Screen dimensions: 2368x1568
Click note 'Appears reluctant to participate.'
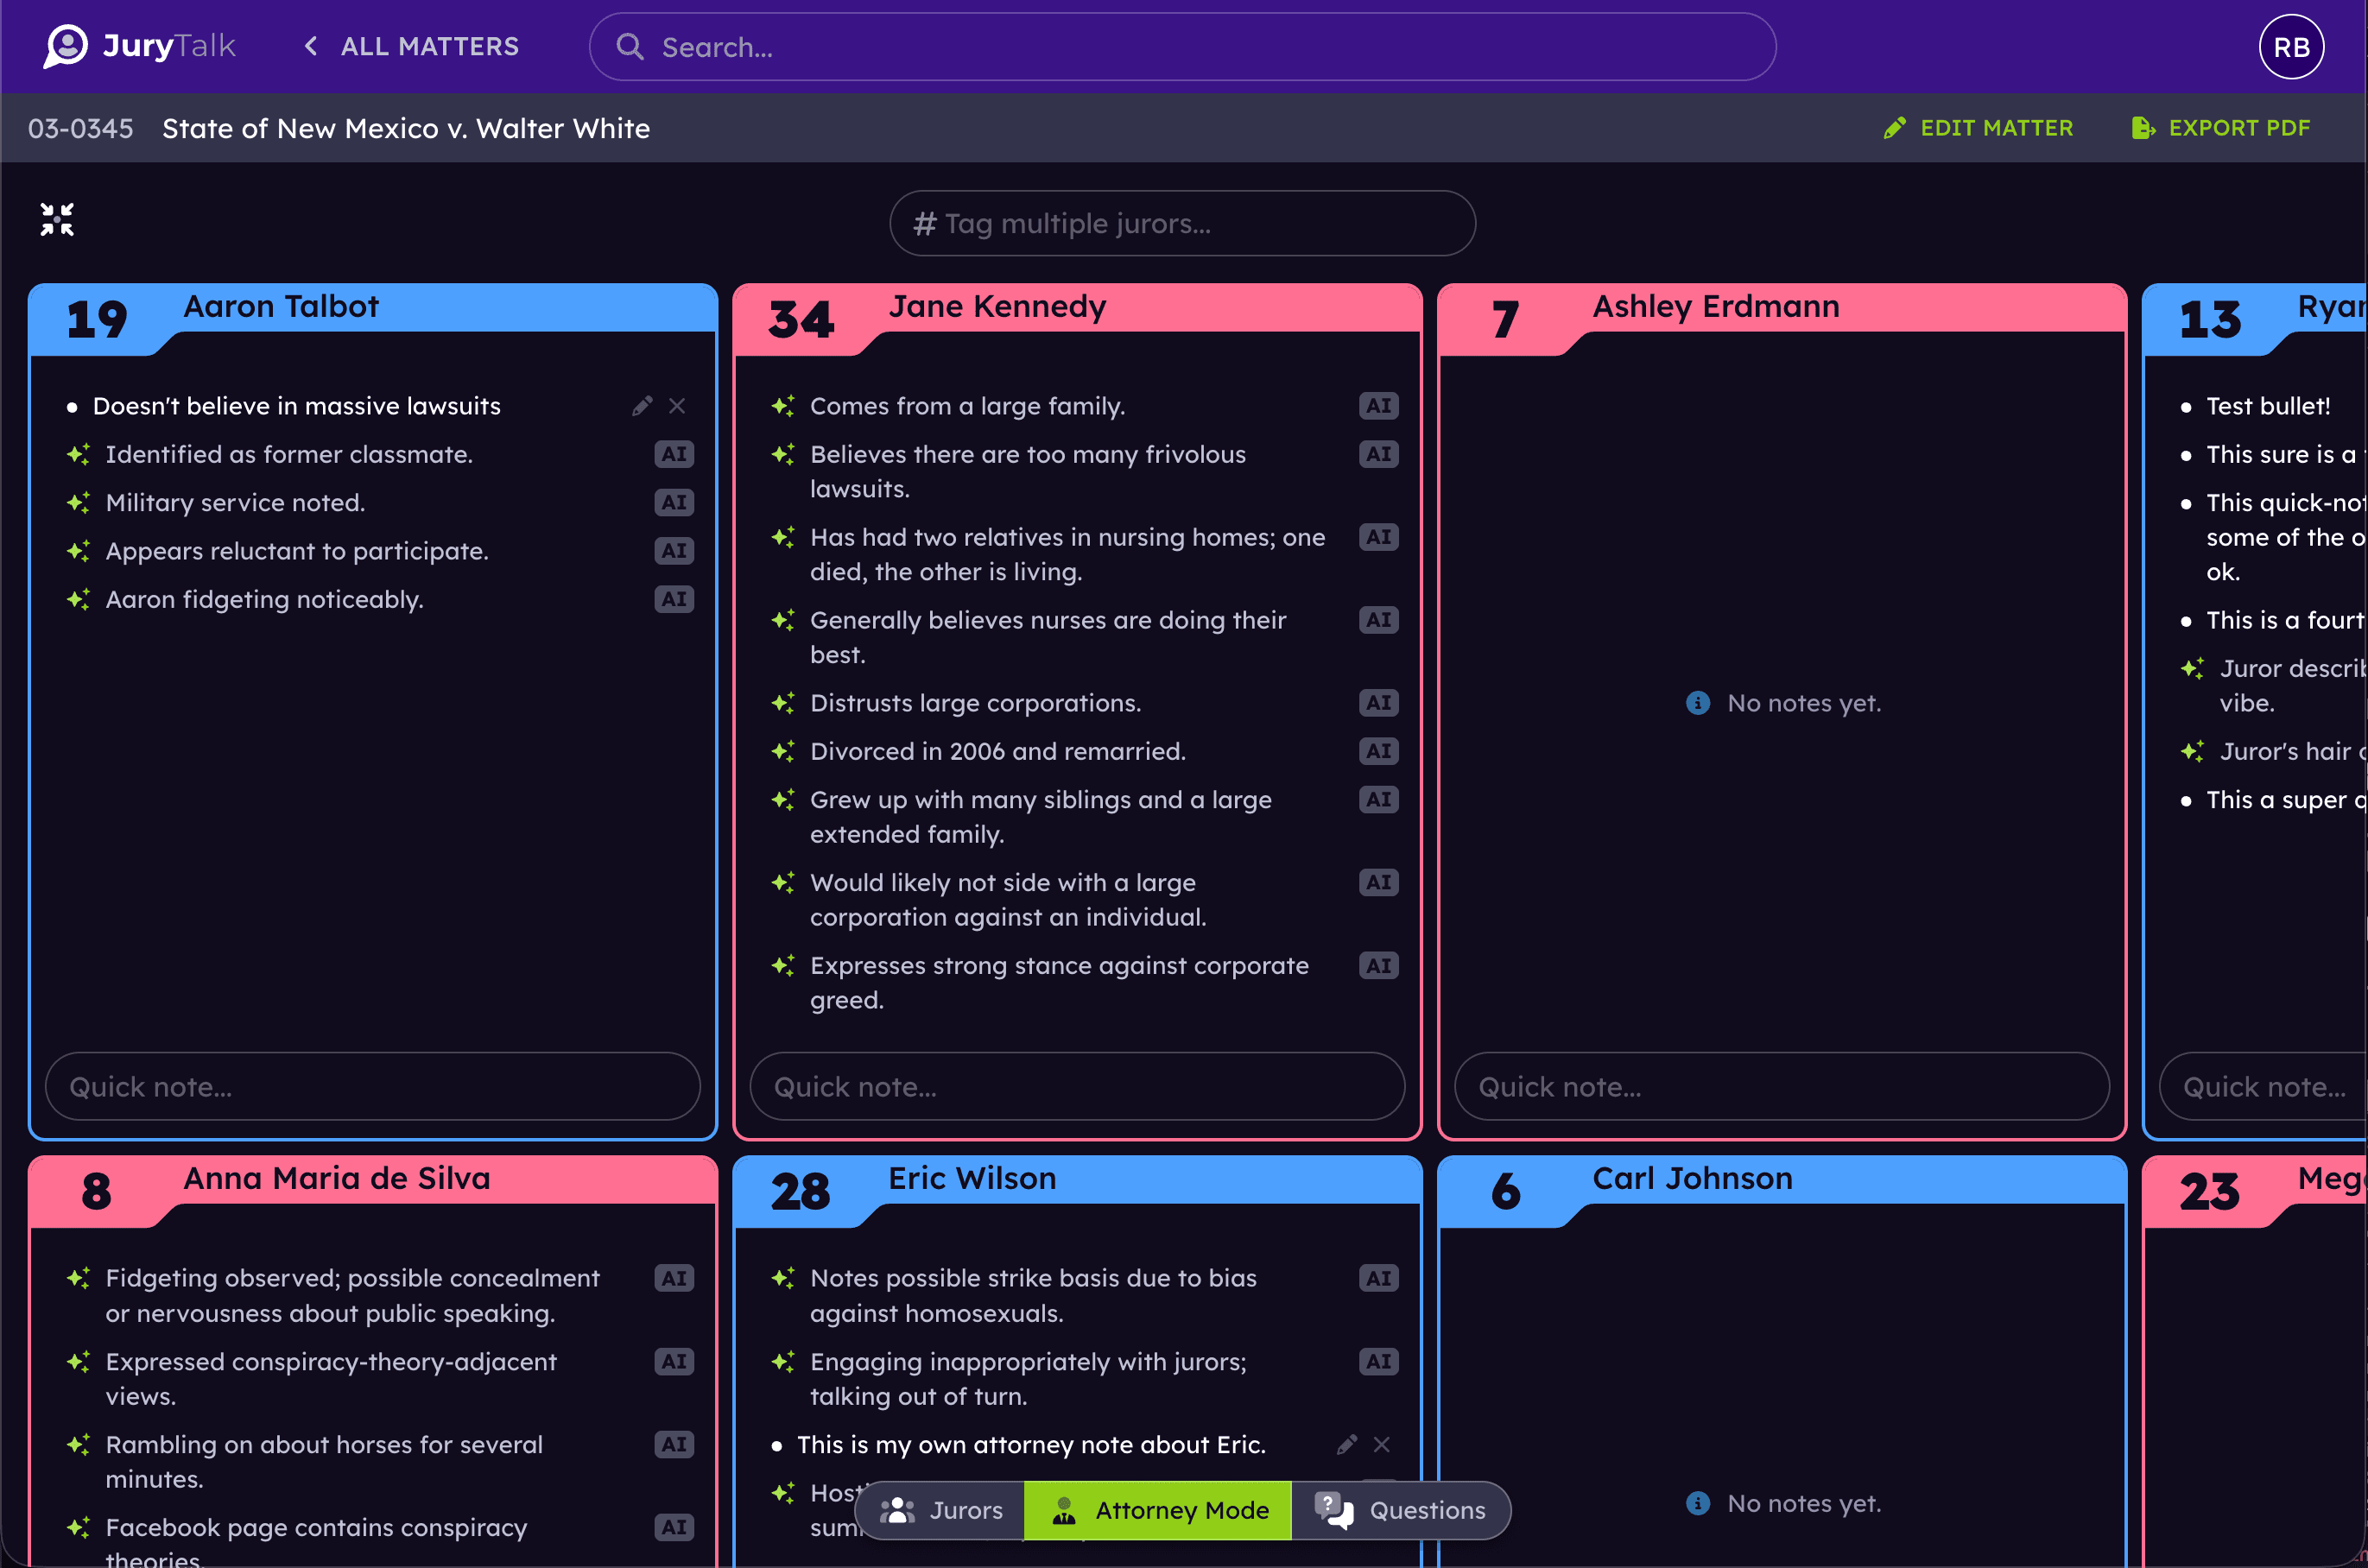pyautogui.click(x=297, y=551)
